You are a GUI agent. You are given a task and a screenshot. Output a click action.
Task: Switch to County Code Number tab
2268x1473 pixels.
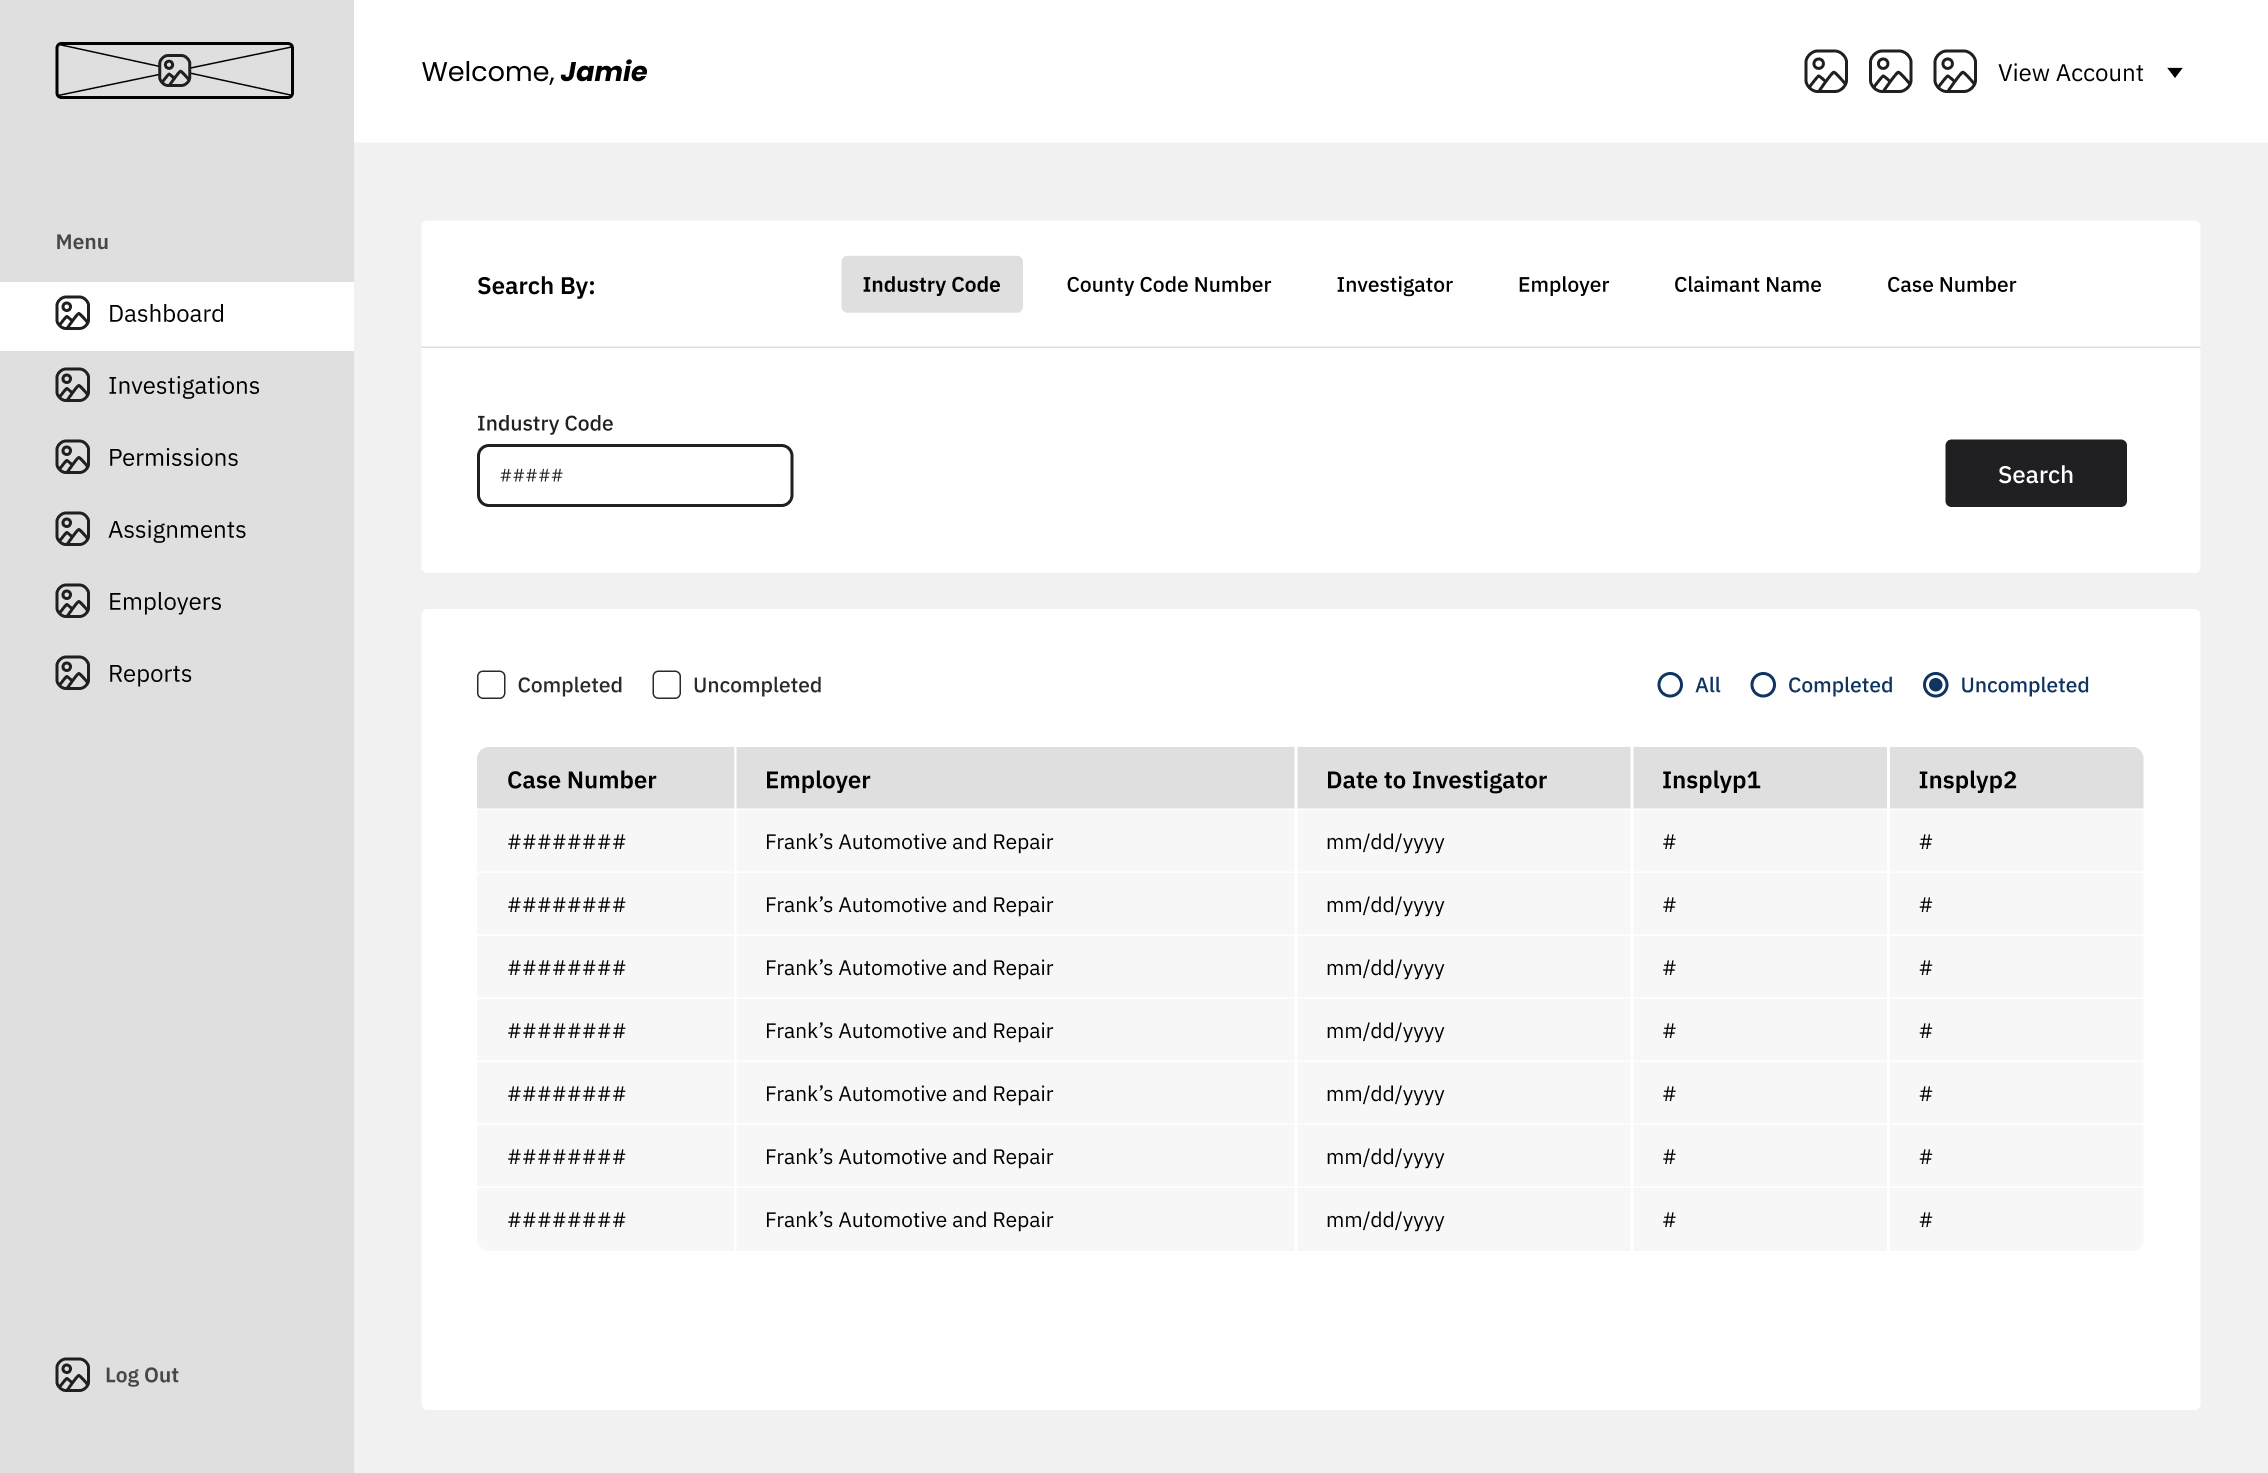tap(1168, 285)
